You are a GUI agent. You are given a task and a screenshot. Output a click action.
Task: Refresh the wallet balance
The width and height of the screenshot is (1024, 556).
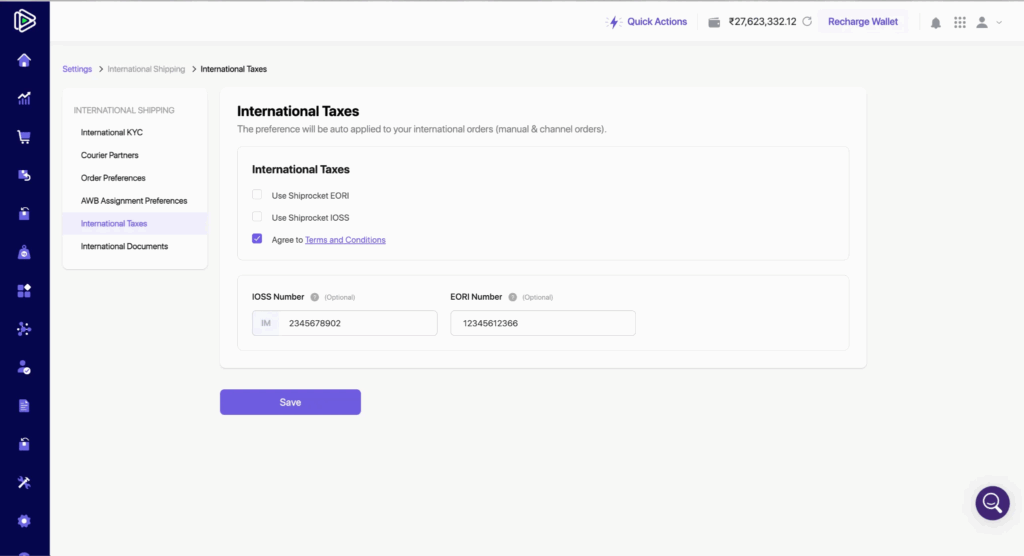click(806, 22)
